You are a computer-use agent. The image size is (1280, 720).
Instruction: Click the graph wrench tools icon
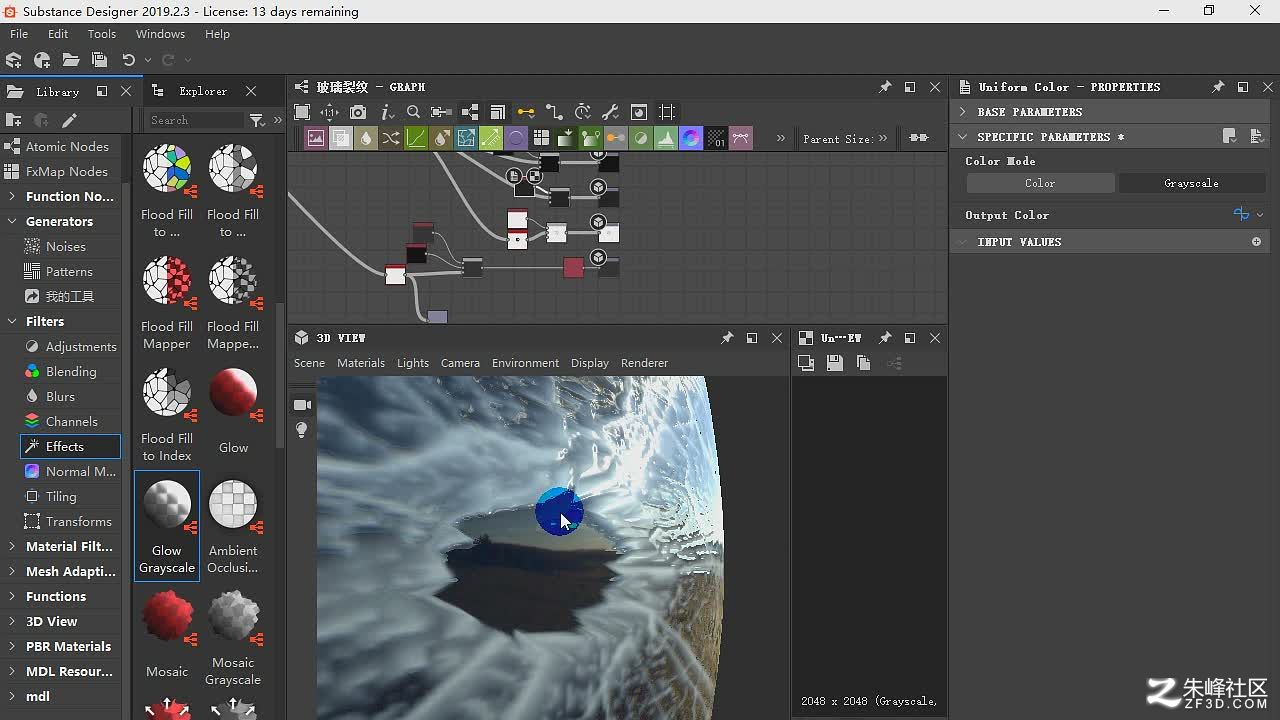pyautogui.click(x=610, y=112)
